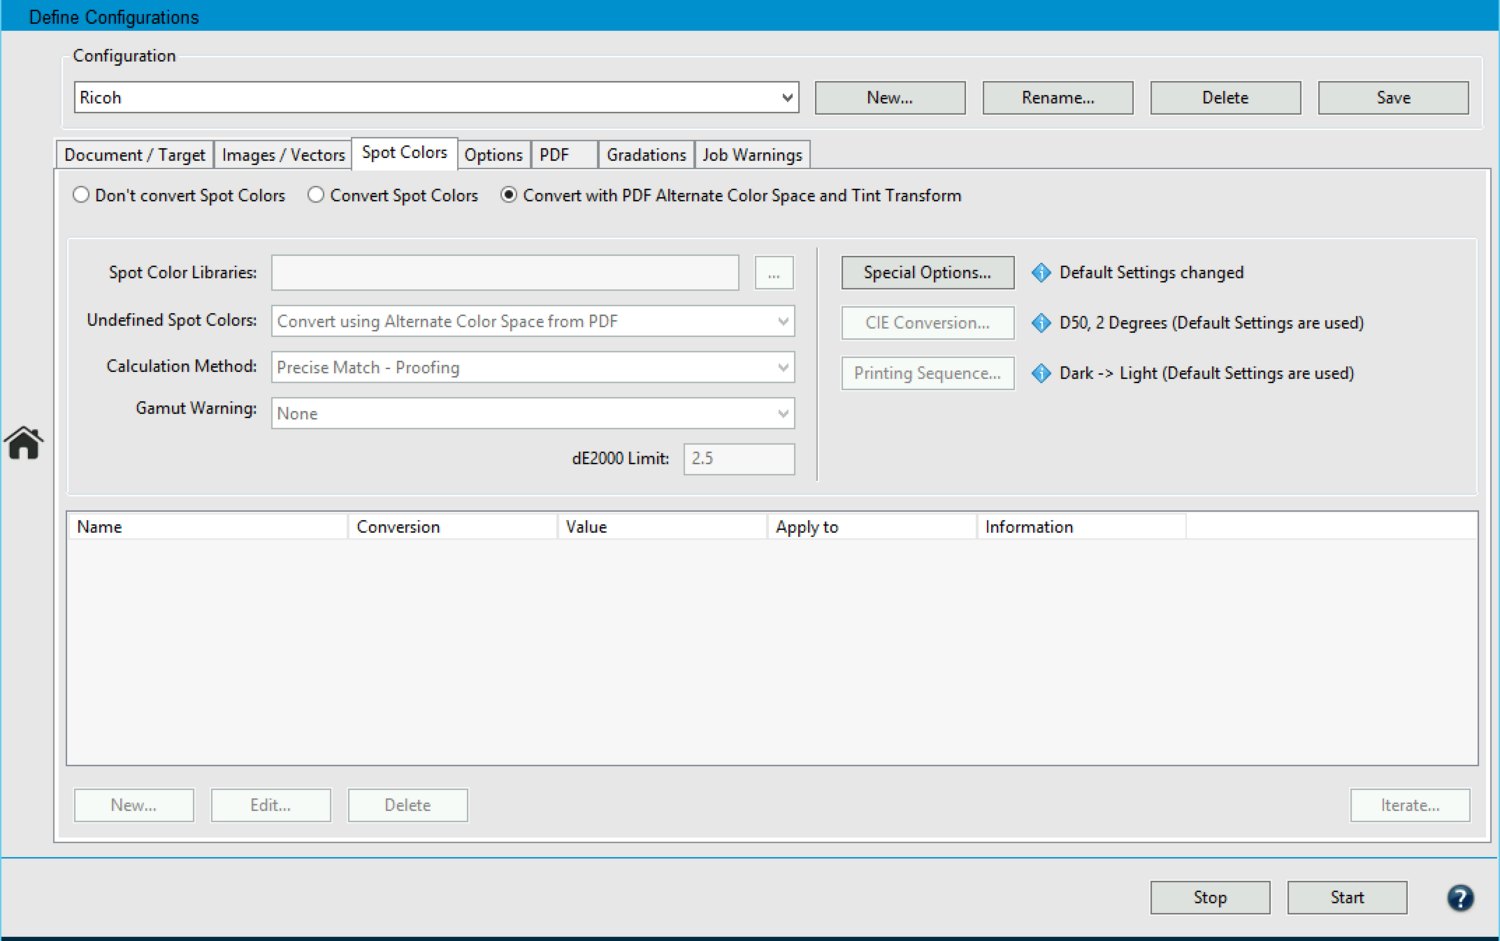Click info icon beside D50, 2 Degrees
1500x941 pixels.
(x=1041, y=323)
